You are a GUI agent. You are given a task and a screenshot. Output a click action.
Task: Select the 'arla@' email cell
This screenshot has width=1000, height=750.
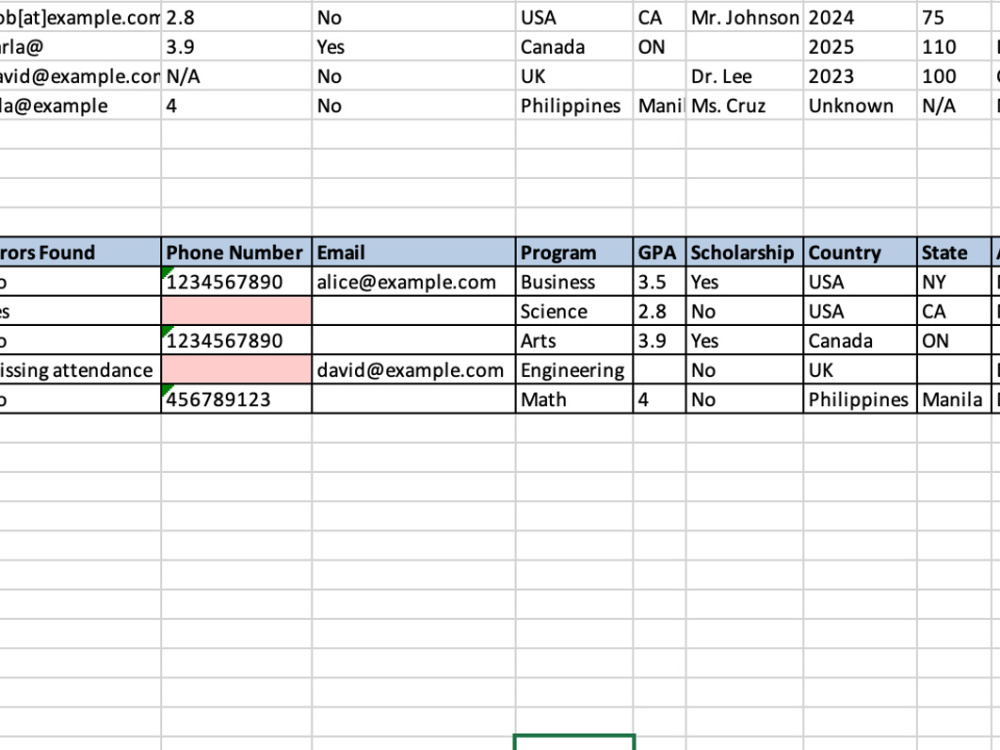(80, 47)
